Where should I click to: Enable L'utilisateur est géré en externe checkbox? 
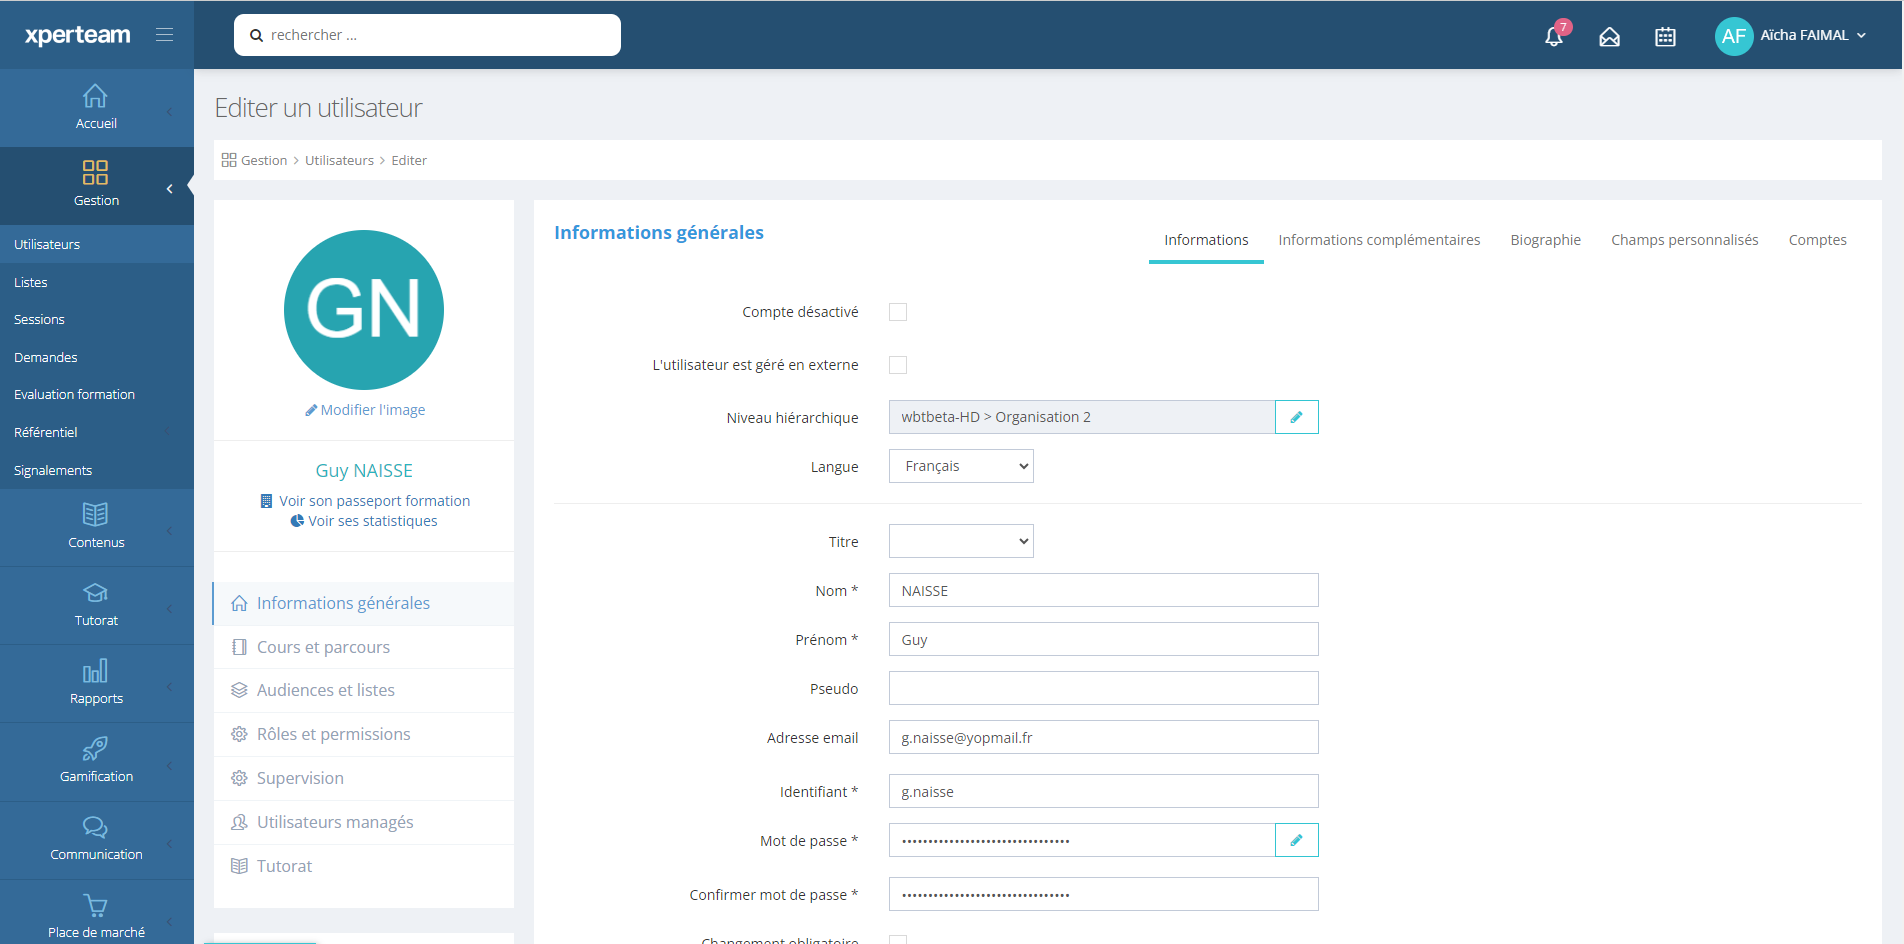(898, 365)
